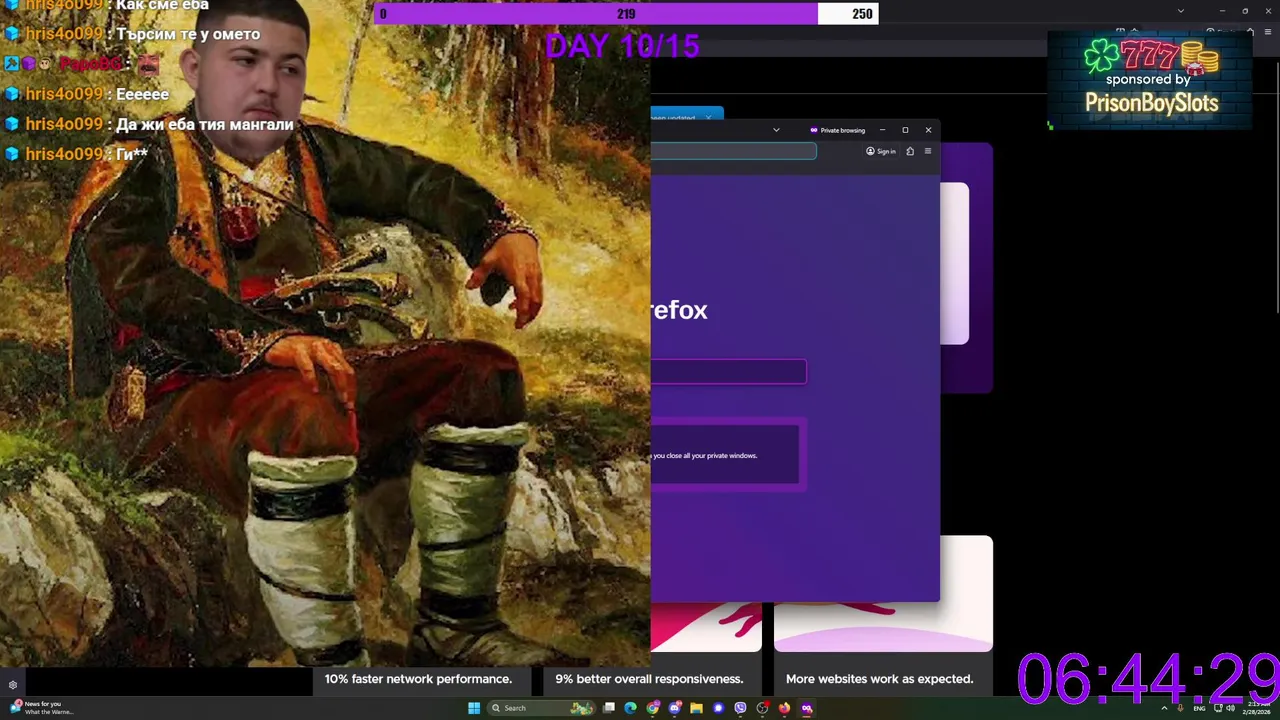The width and height of the screenshot is (1280, 720).
Task: Expand the chevron in background window title bar
Action: point(1180,11)
